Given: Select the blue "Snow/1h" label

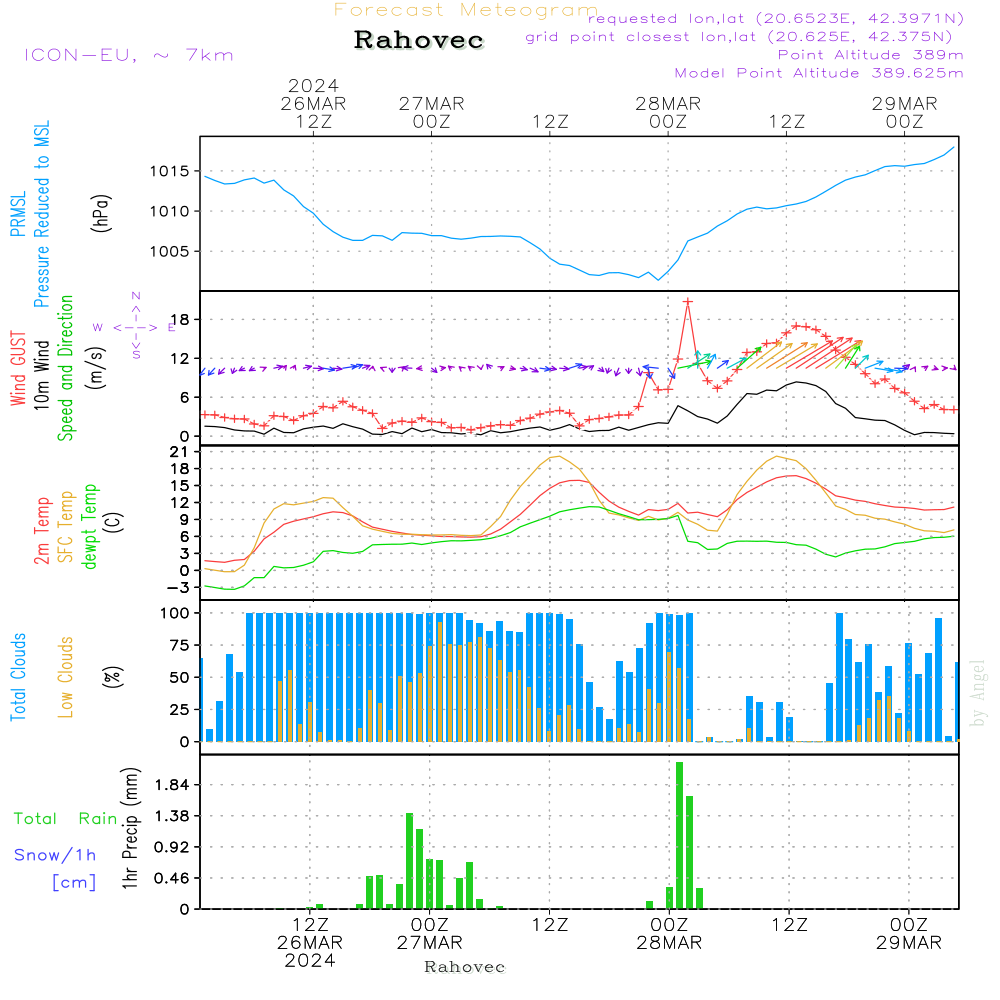Looking at the screenshot, I should tap(55, 855).
